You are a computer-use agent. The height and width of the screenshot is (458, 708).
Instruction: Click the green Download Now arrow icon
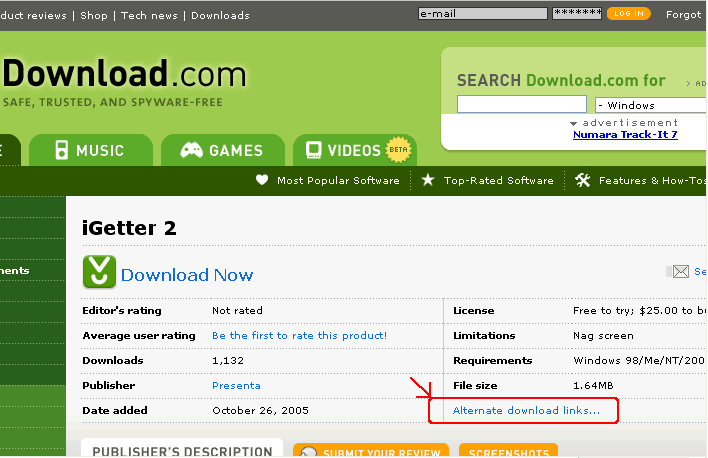pos(99,271)
